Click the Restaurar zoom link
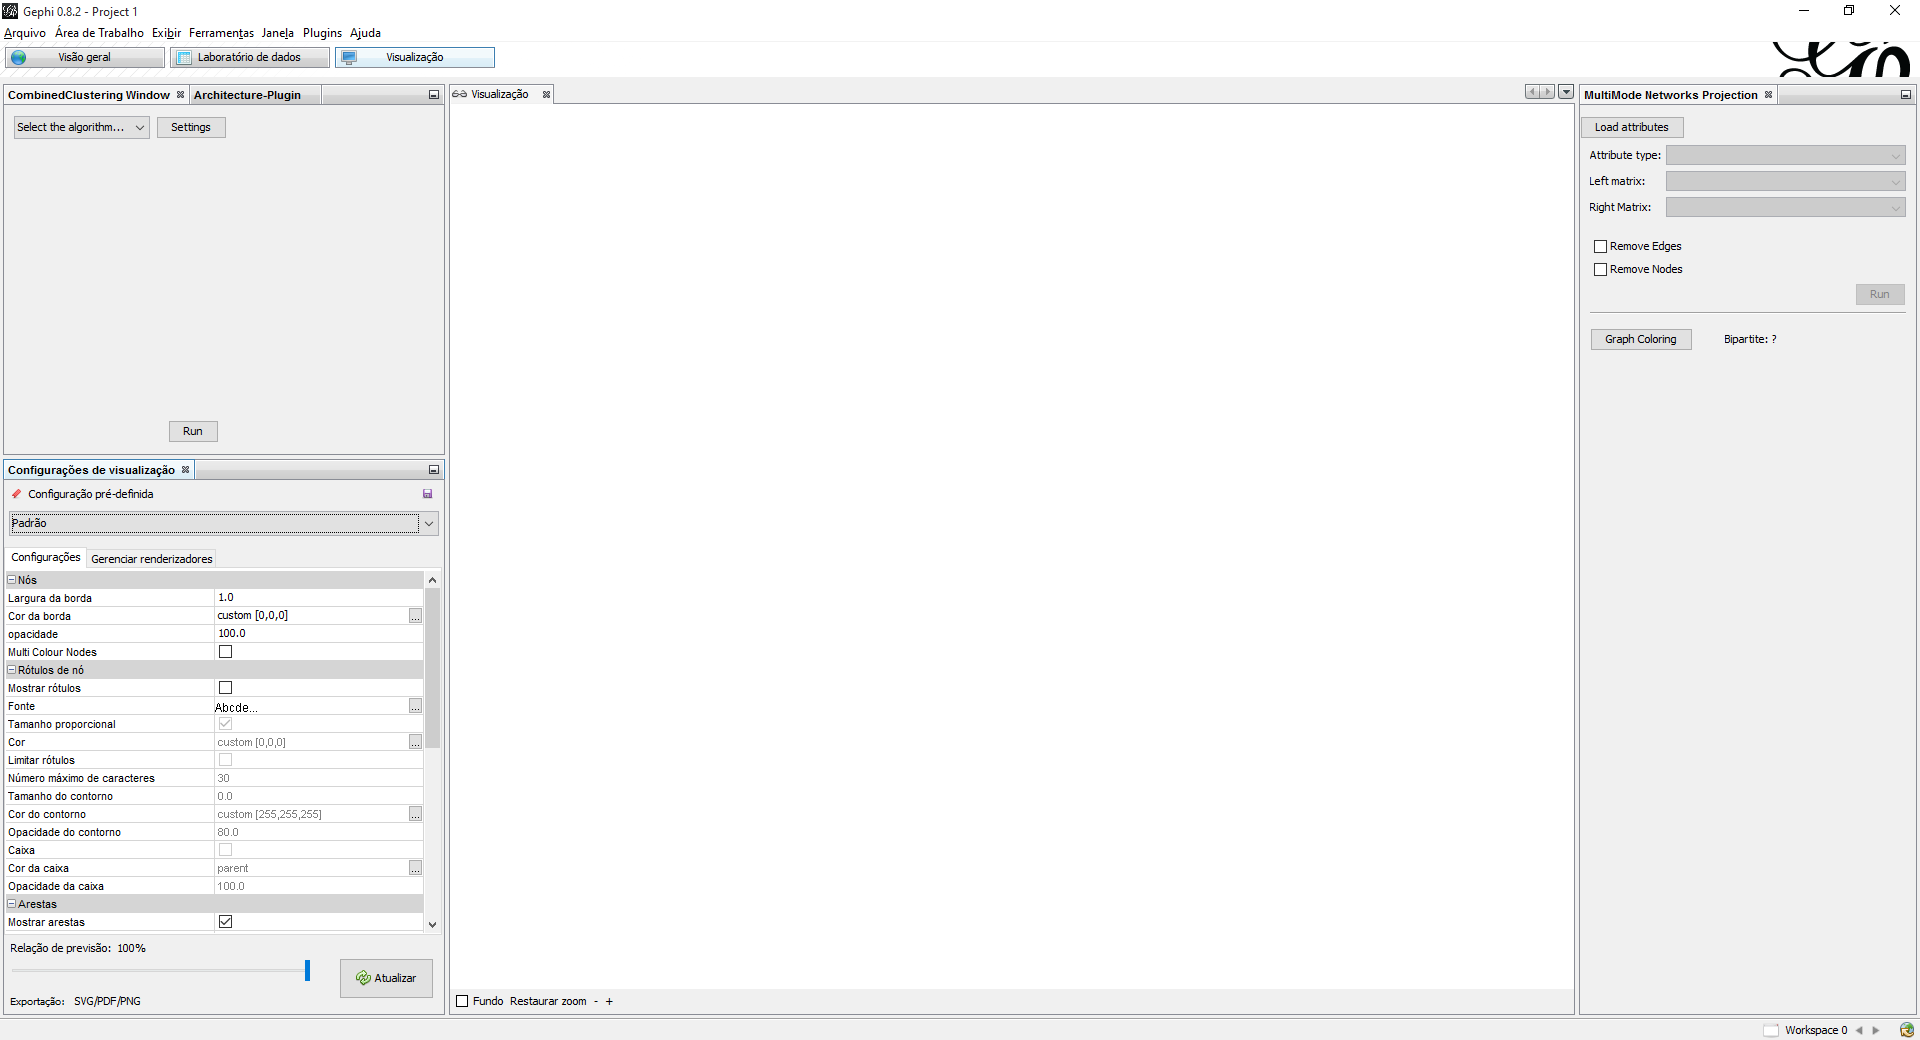 (x=548, y=1001)
